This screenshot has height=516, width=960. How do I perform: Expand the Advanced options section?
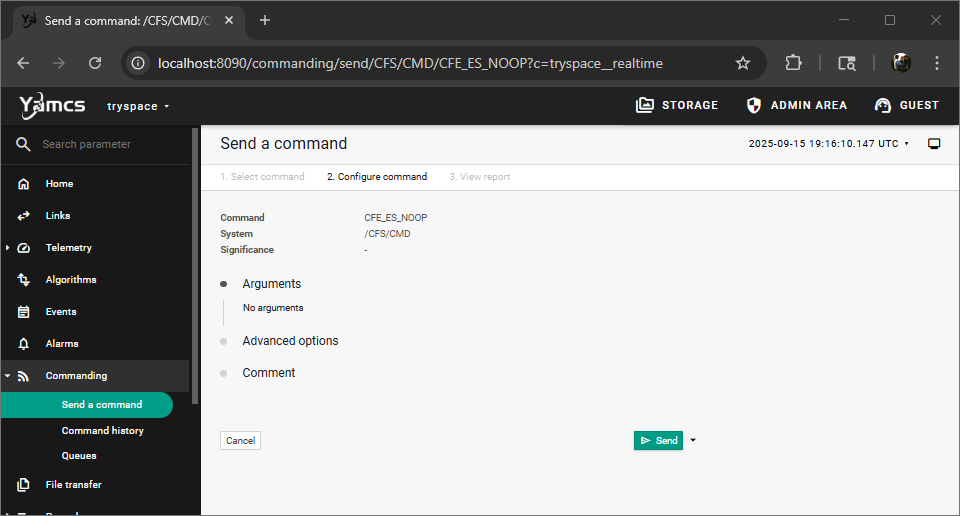(x=290, y=341)
